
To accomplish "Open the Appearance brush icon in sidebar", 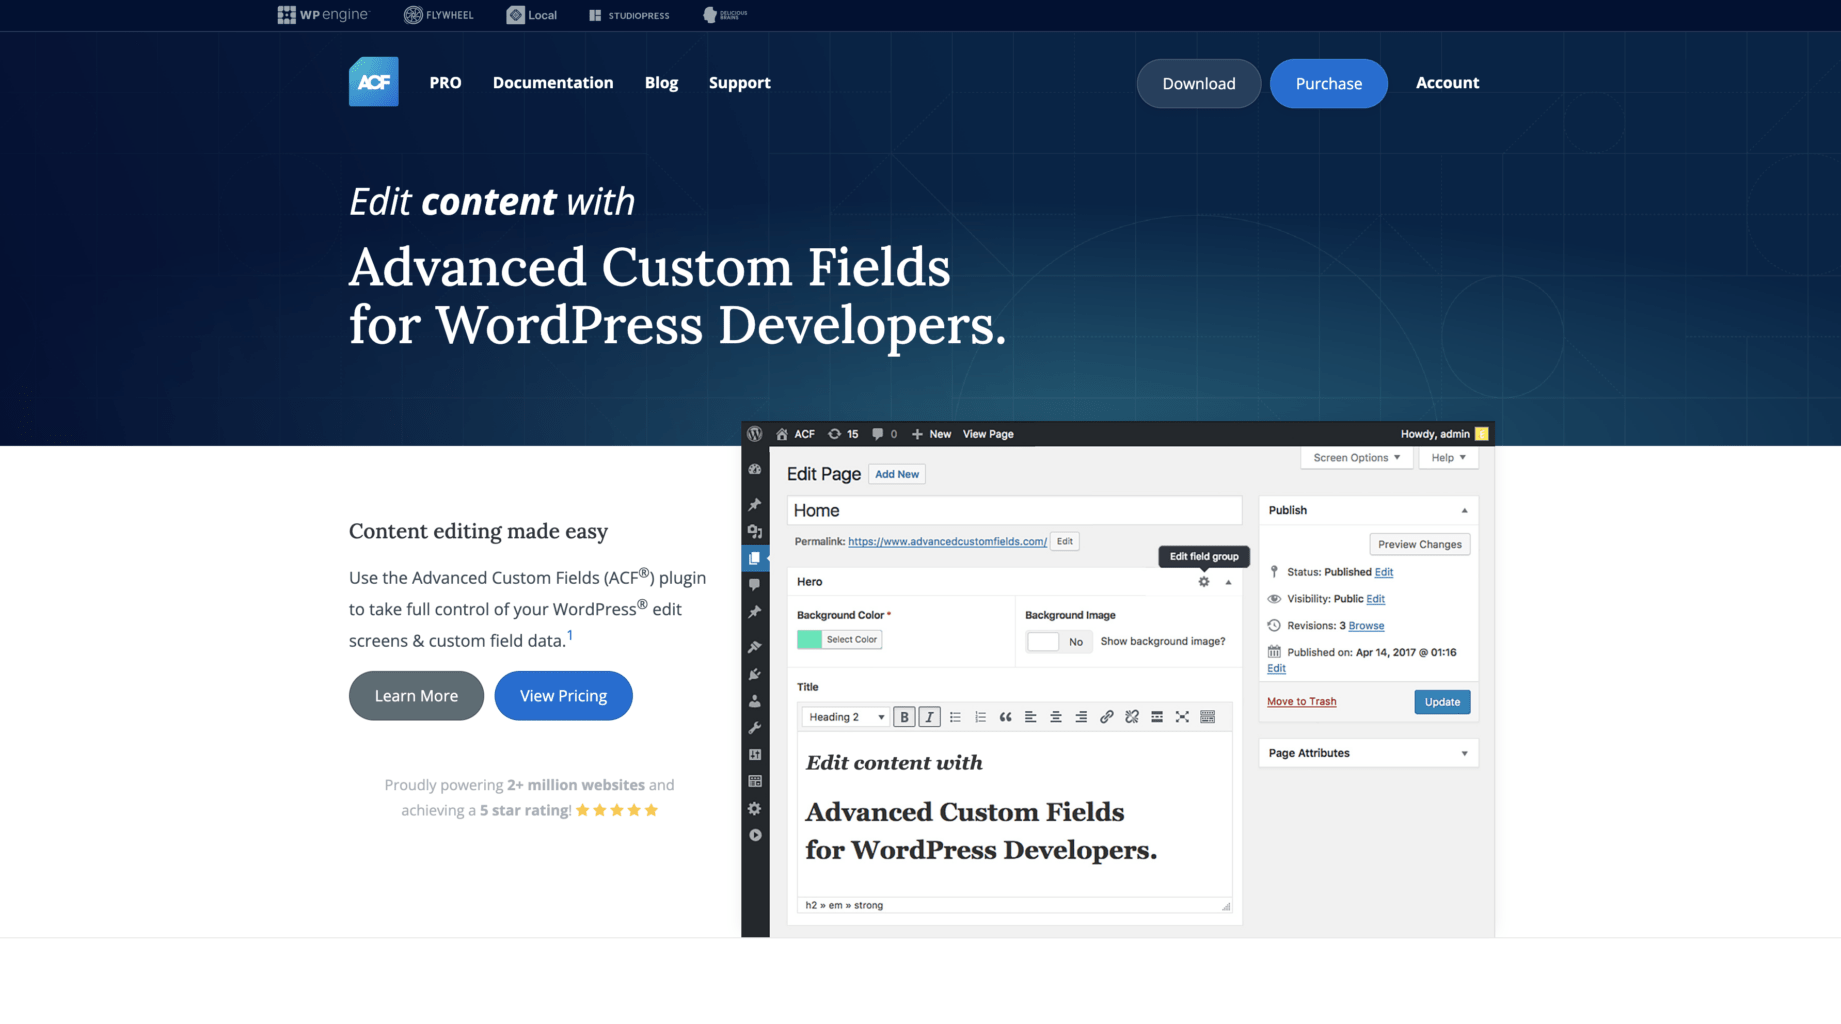I will pos(755,647).
